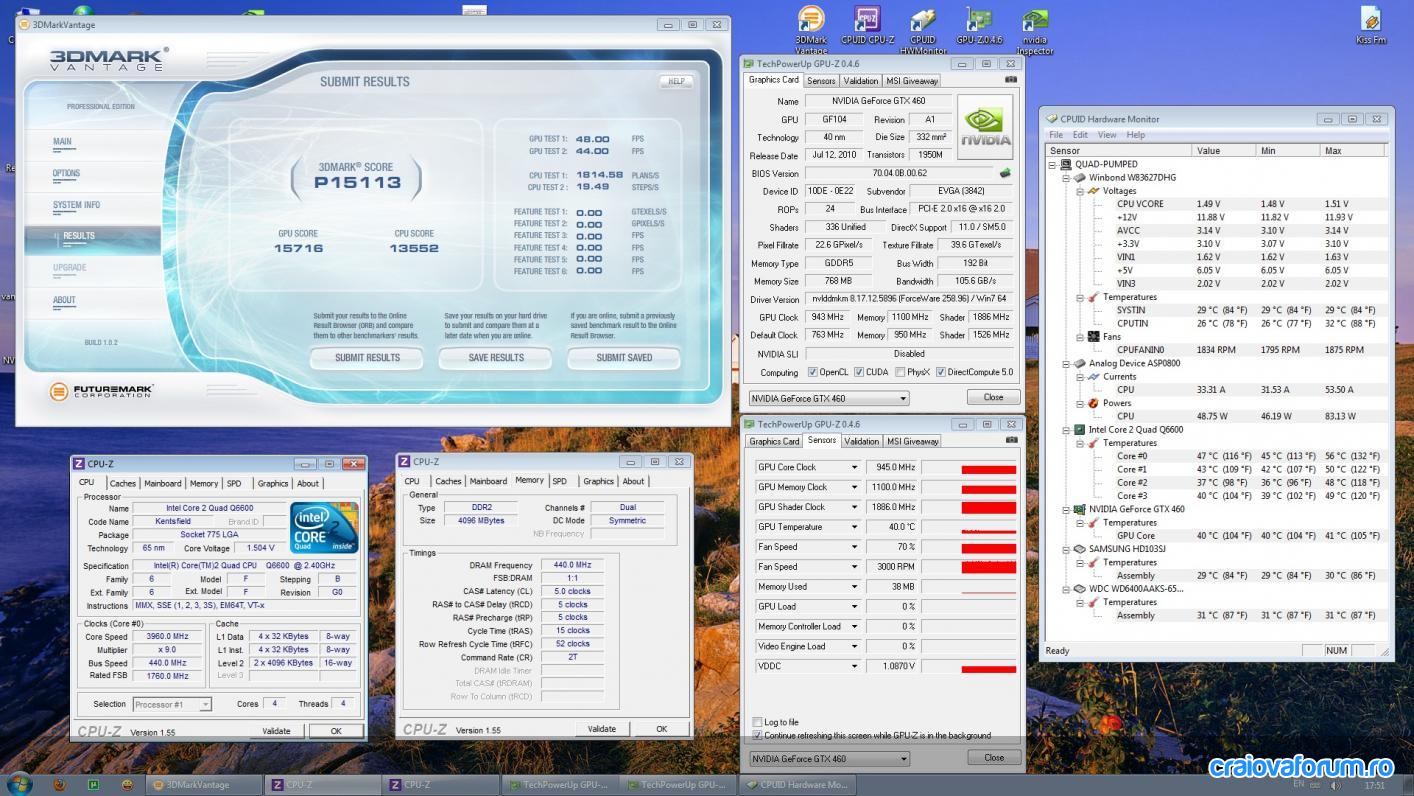The width and height of the screenshot is (1414, 796).
Task: Click the GPU Core Clock red graph bar
Action: pyautogui.click(x=988, y=468)
